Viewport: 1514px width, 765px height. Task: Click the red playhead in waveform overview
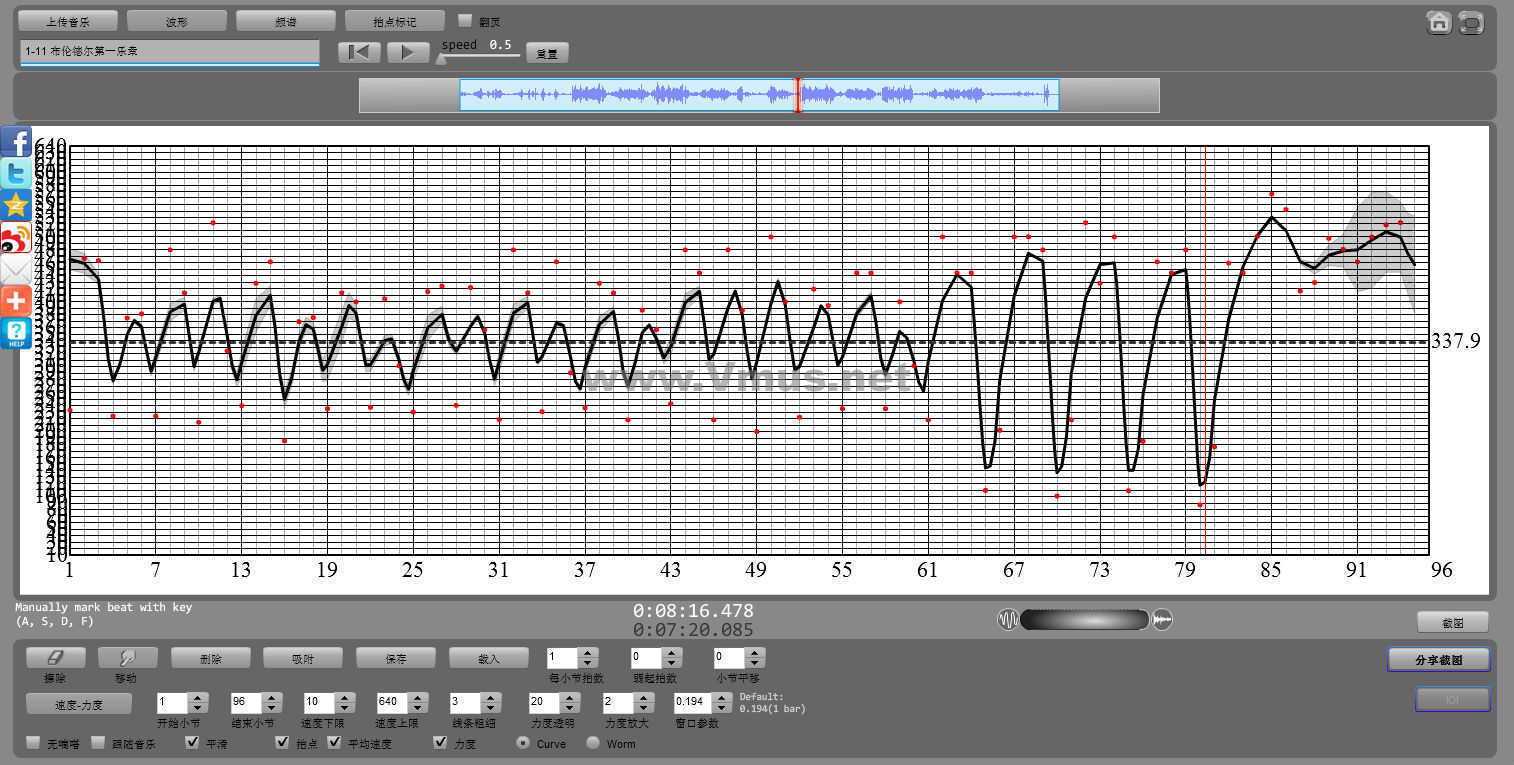(797, 95)
